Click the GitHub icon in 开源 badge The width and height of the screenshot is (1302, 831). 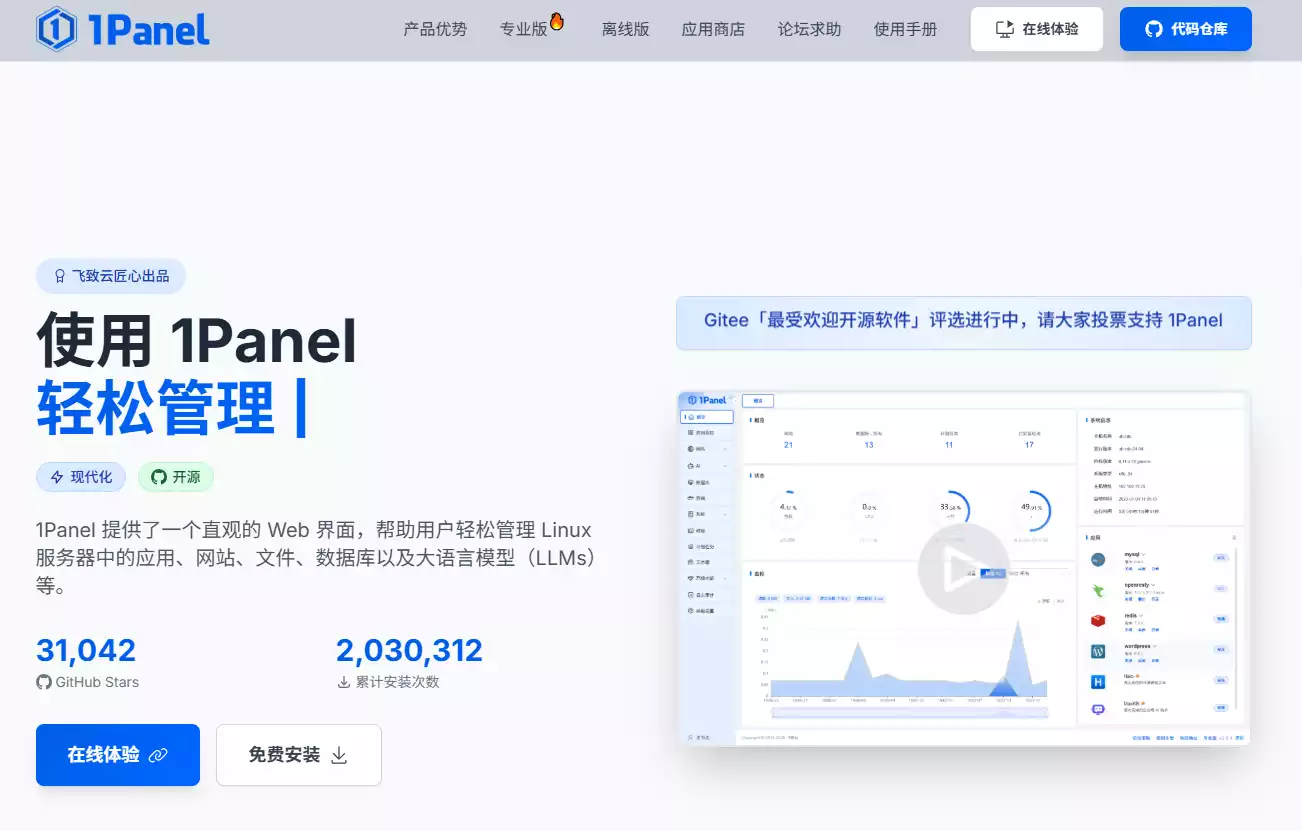pyautogui.click(x=157, y=477)
